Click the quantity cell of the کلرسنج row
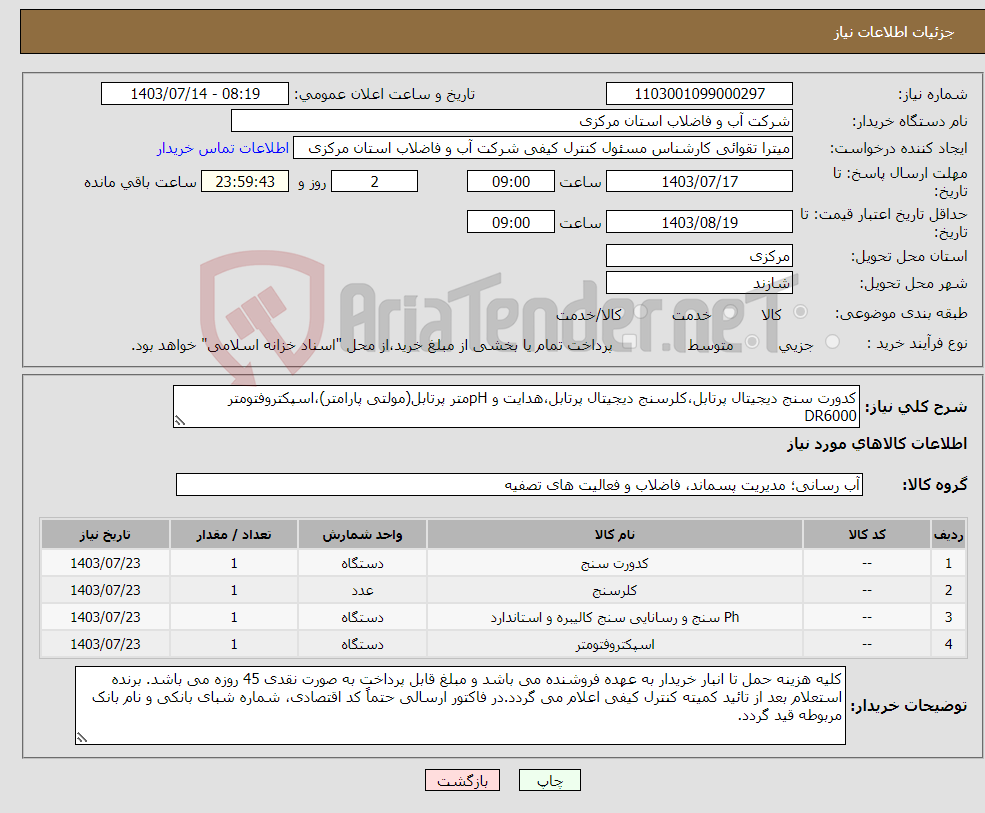985x813 pixels. (x=234, y=590)
